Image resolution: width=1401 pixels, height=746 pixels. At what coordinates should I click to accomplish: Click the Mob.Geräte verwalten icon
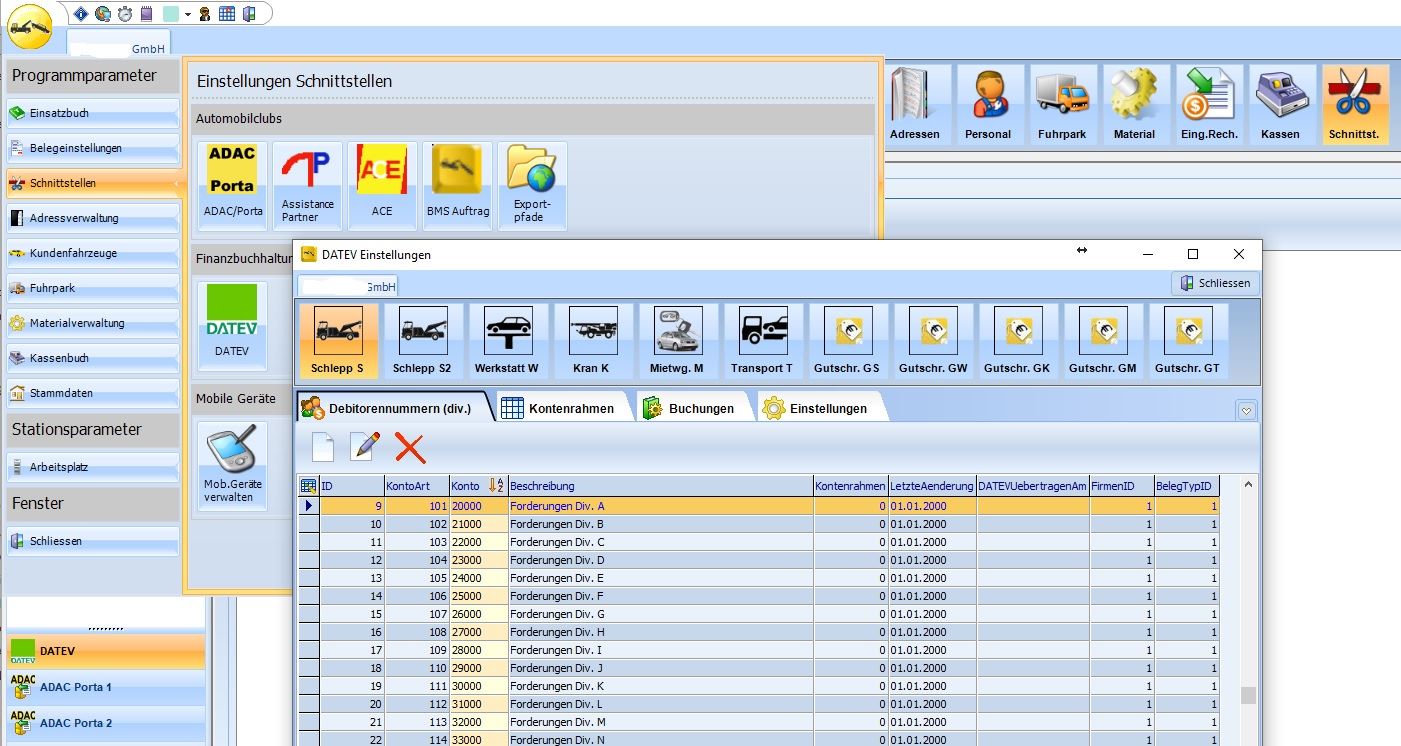click(232, 462)
